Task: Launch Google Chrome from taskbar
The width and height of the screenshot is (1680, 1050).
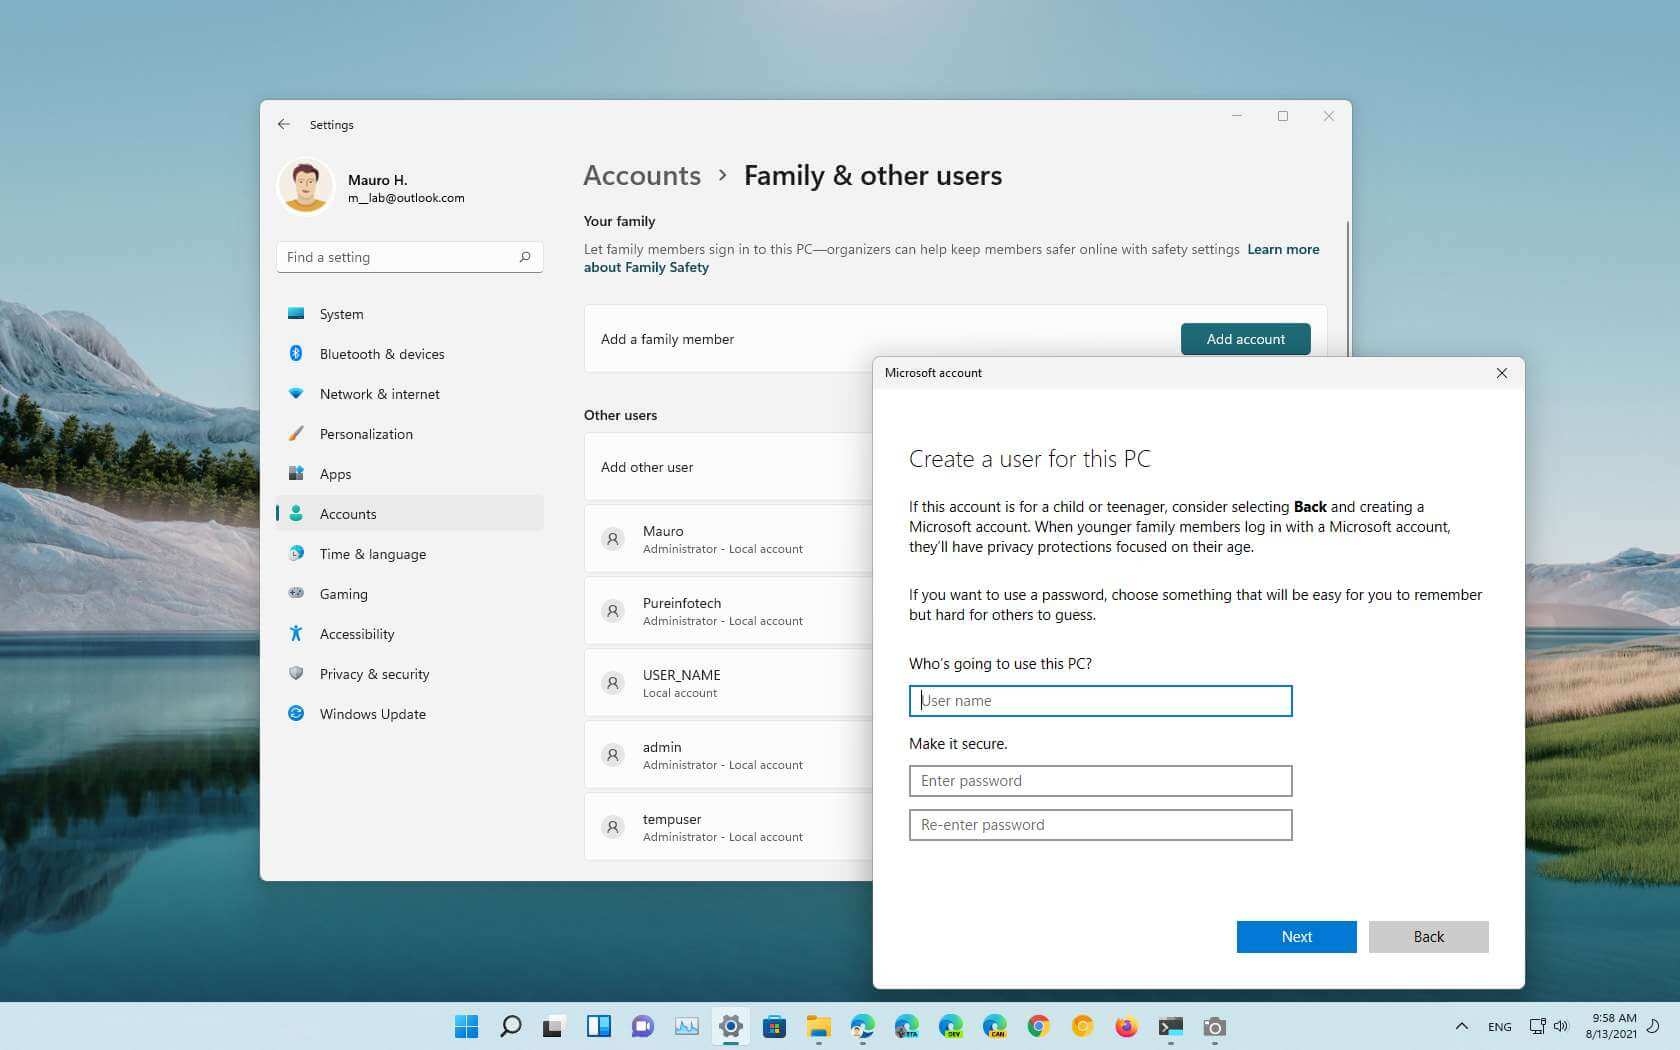Action: point(1038,1026)
